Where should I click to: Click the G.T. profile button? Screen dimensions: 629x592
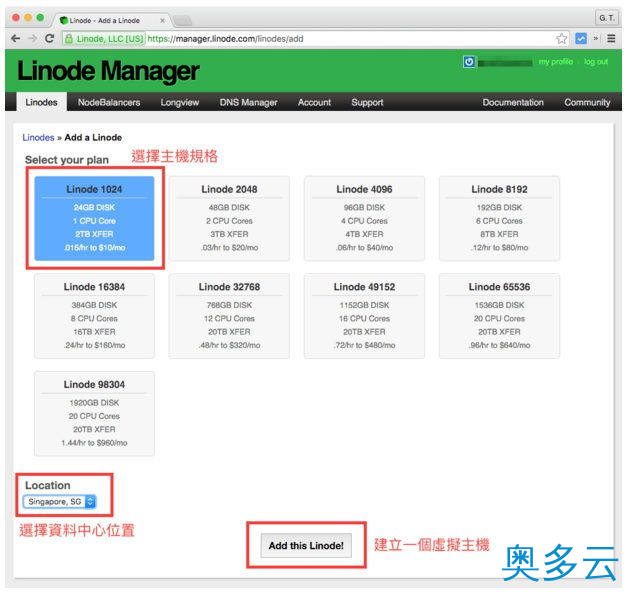(x=607, y=18)
